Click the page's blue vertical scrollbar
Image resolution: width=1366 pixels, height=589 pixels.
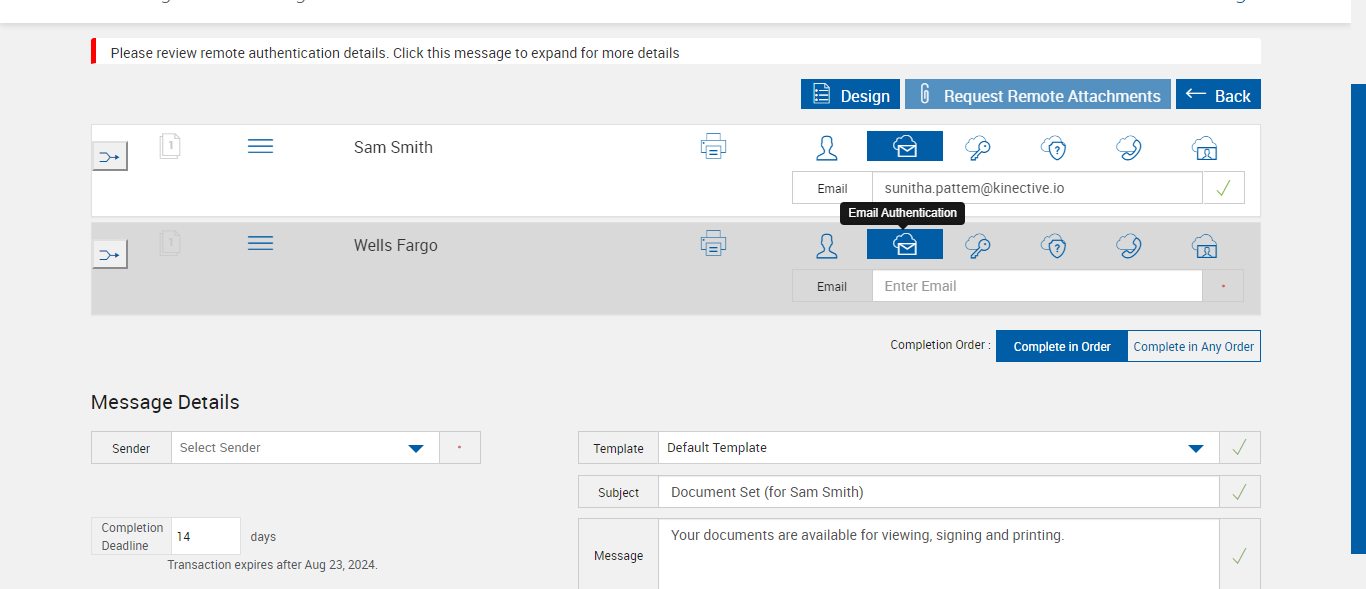pyautogui.click(x=1358, y=318)
